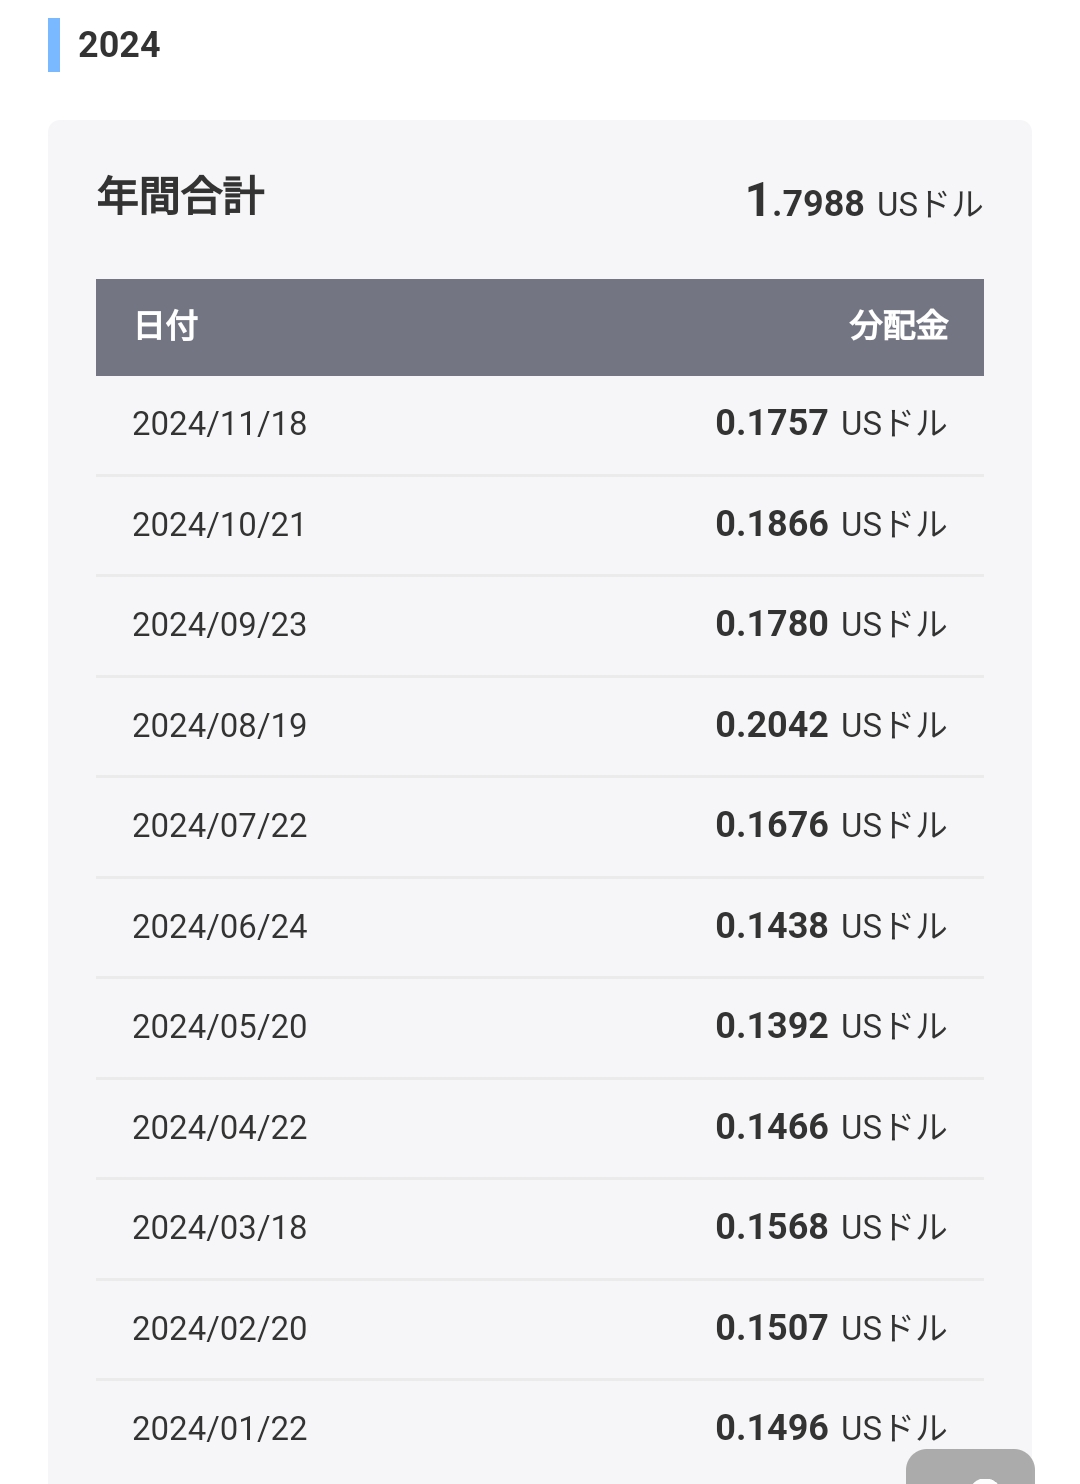This screenshot has height=1484, width=1080.
Task: Tap the gray floating button at bottom right
Action: 970,1467
